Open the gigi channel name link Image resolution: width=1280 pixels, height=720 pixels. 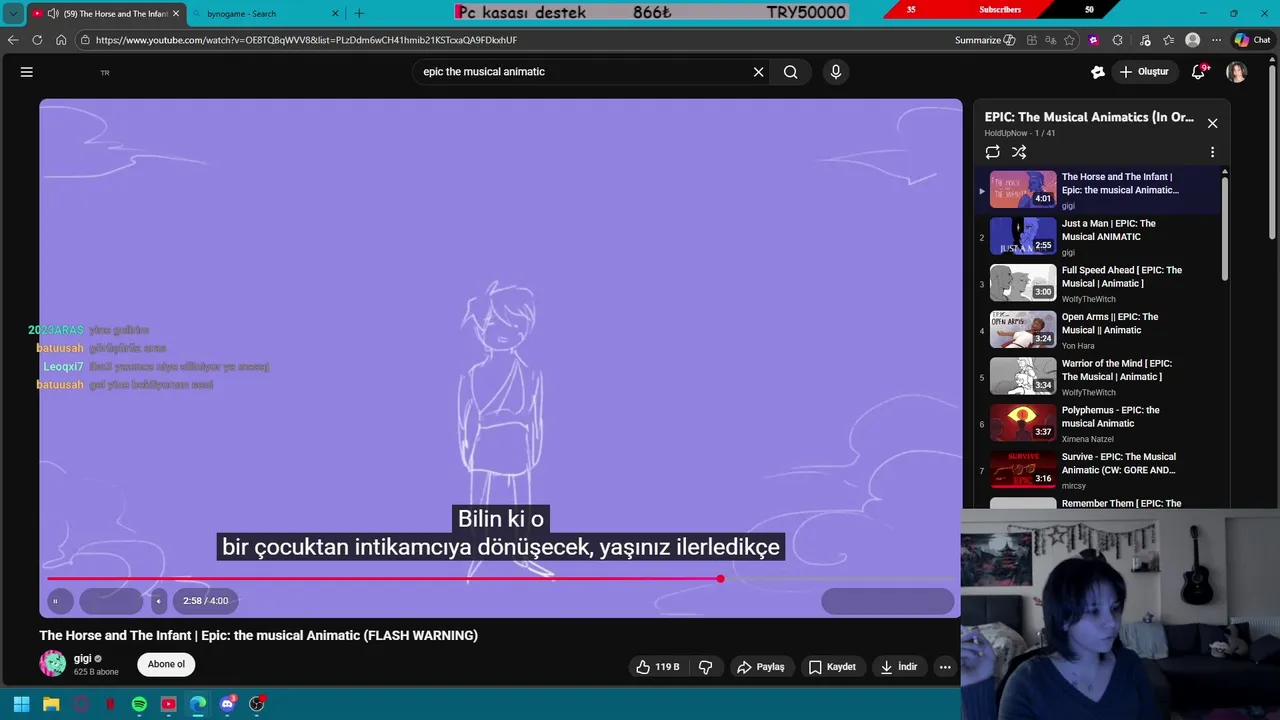(x=83, y=658)
